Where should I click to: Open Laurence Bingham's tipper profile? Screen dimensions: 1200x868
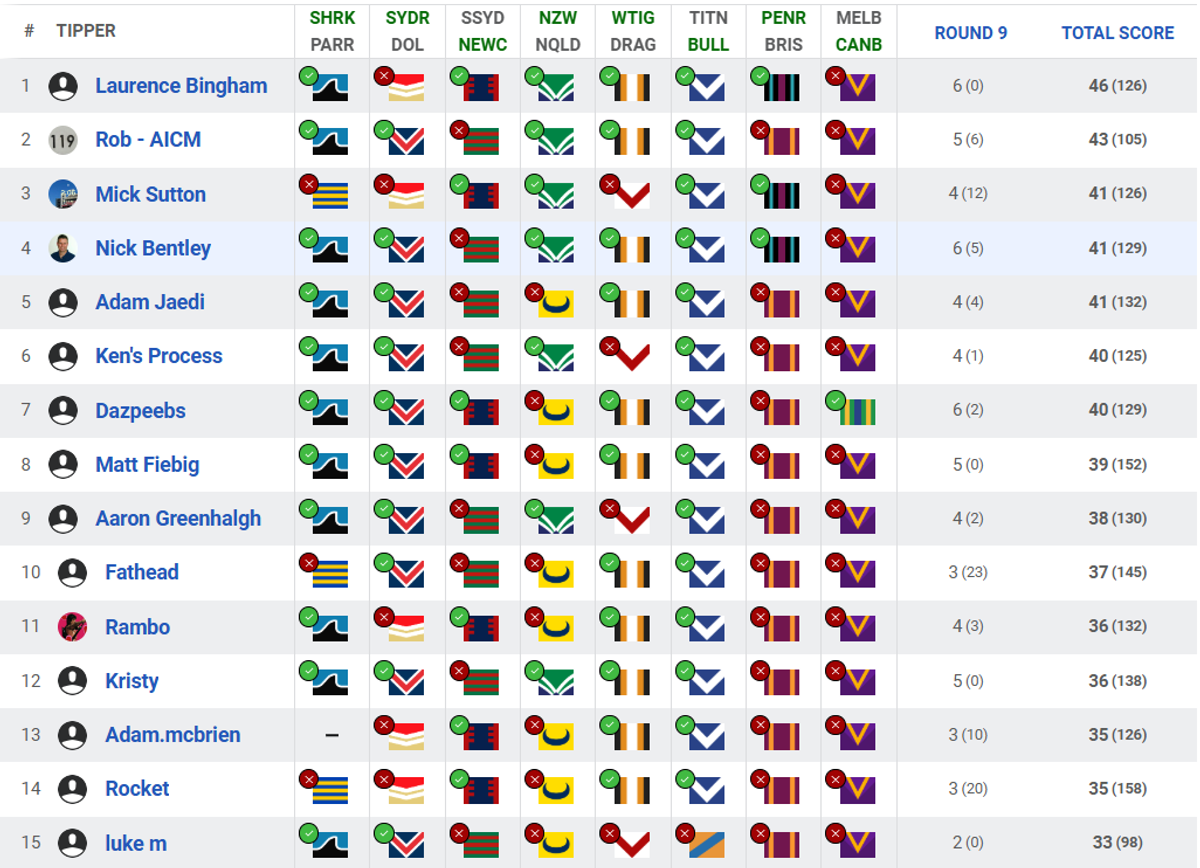[181, 86]
